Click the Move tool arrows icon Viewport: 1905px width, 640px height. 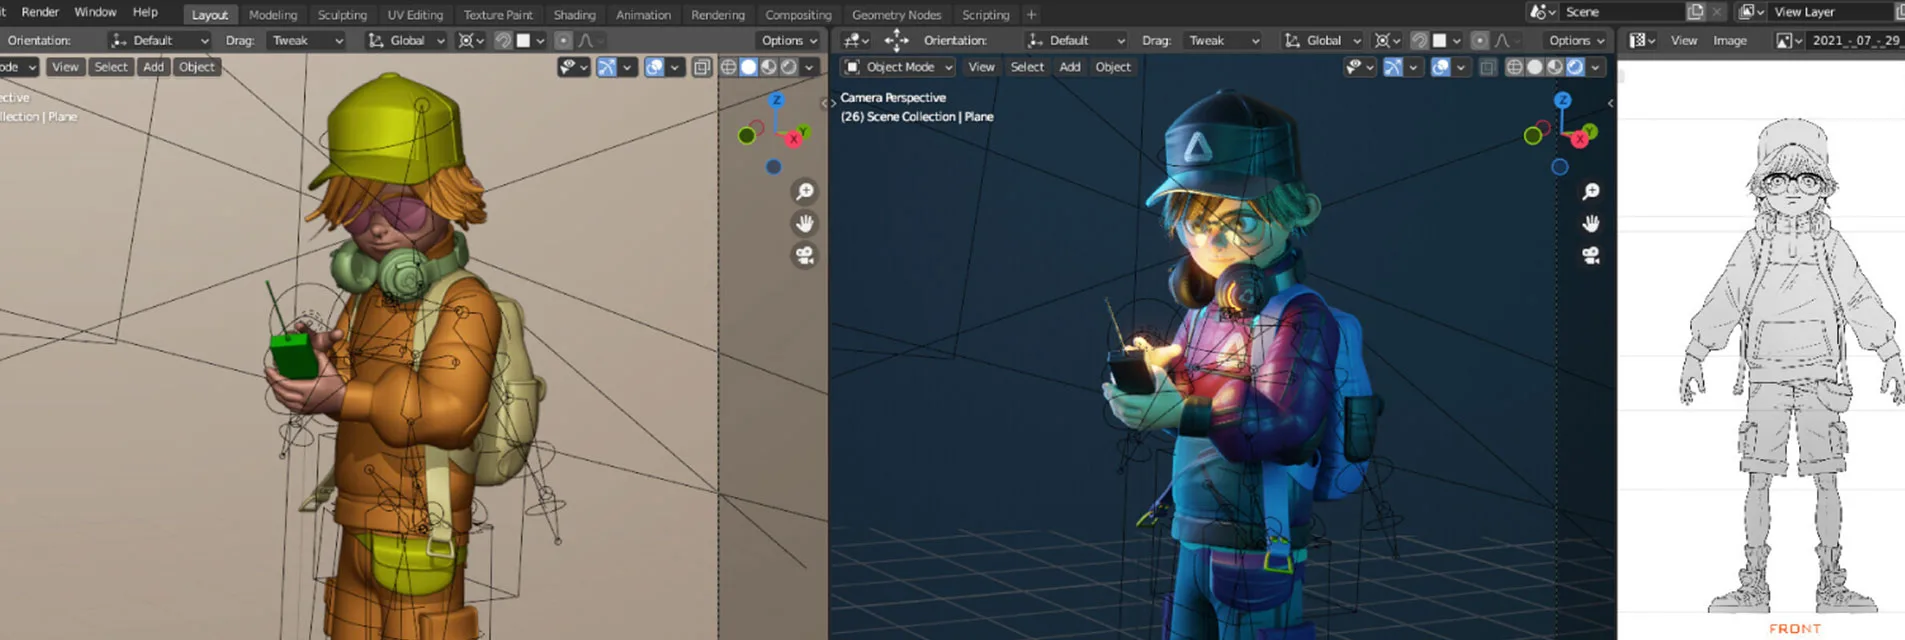pyautogui.click(x=896, y=40)
